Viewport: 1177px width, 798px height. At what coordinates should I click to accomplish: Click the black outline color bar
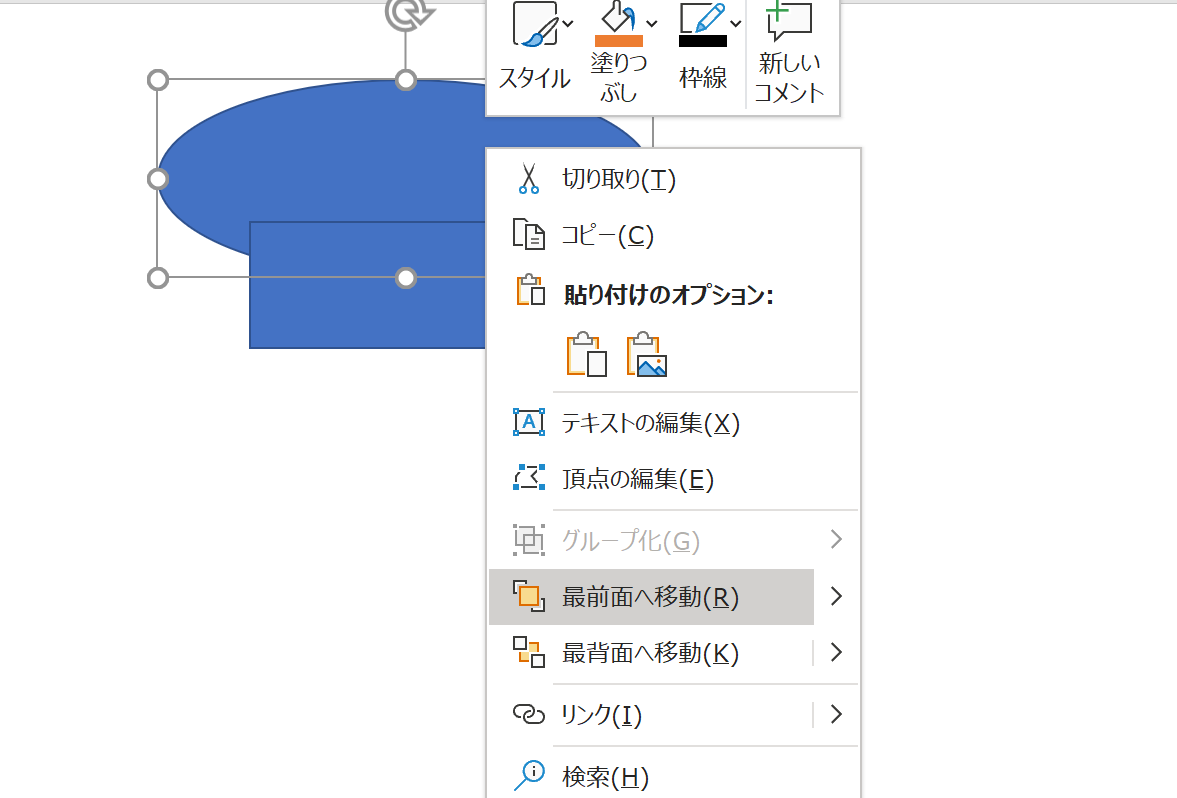pyautogui.click(x=703, y=41)
